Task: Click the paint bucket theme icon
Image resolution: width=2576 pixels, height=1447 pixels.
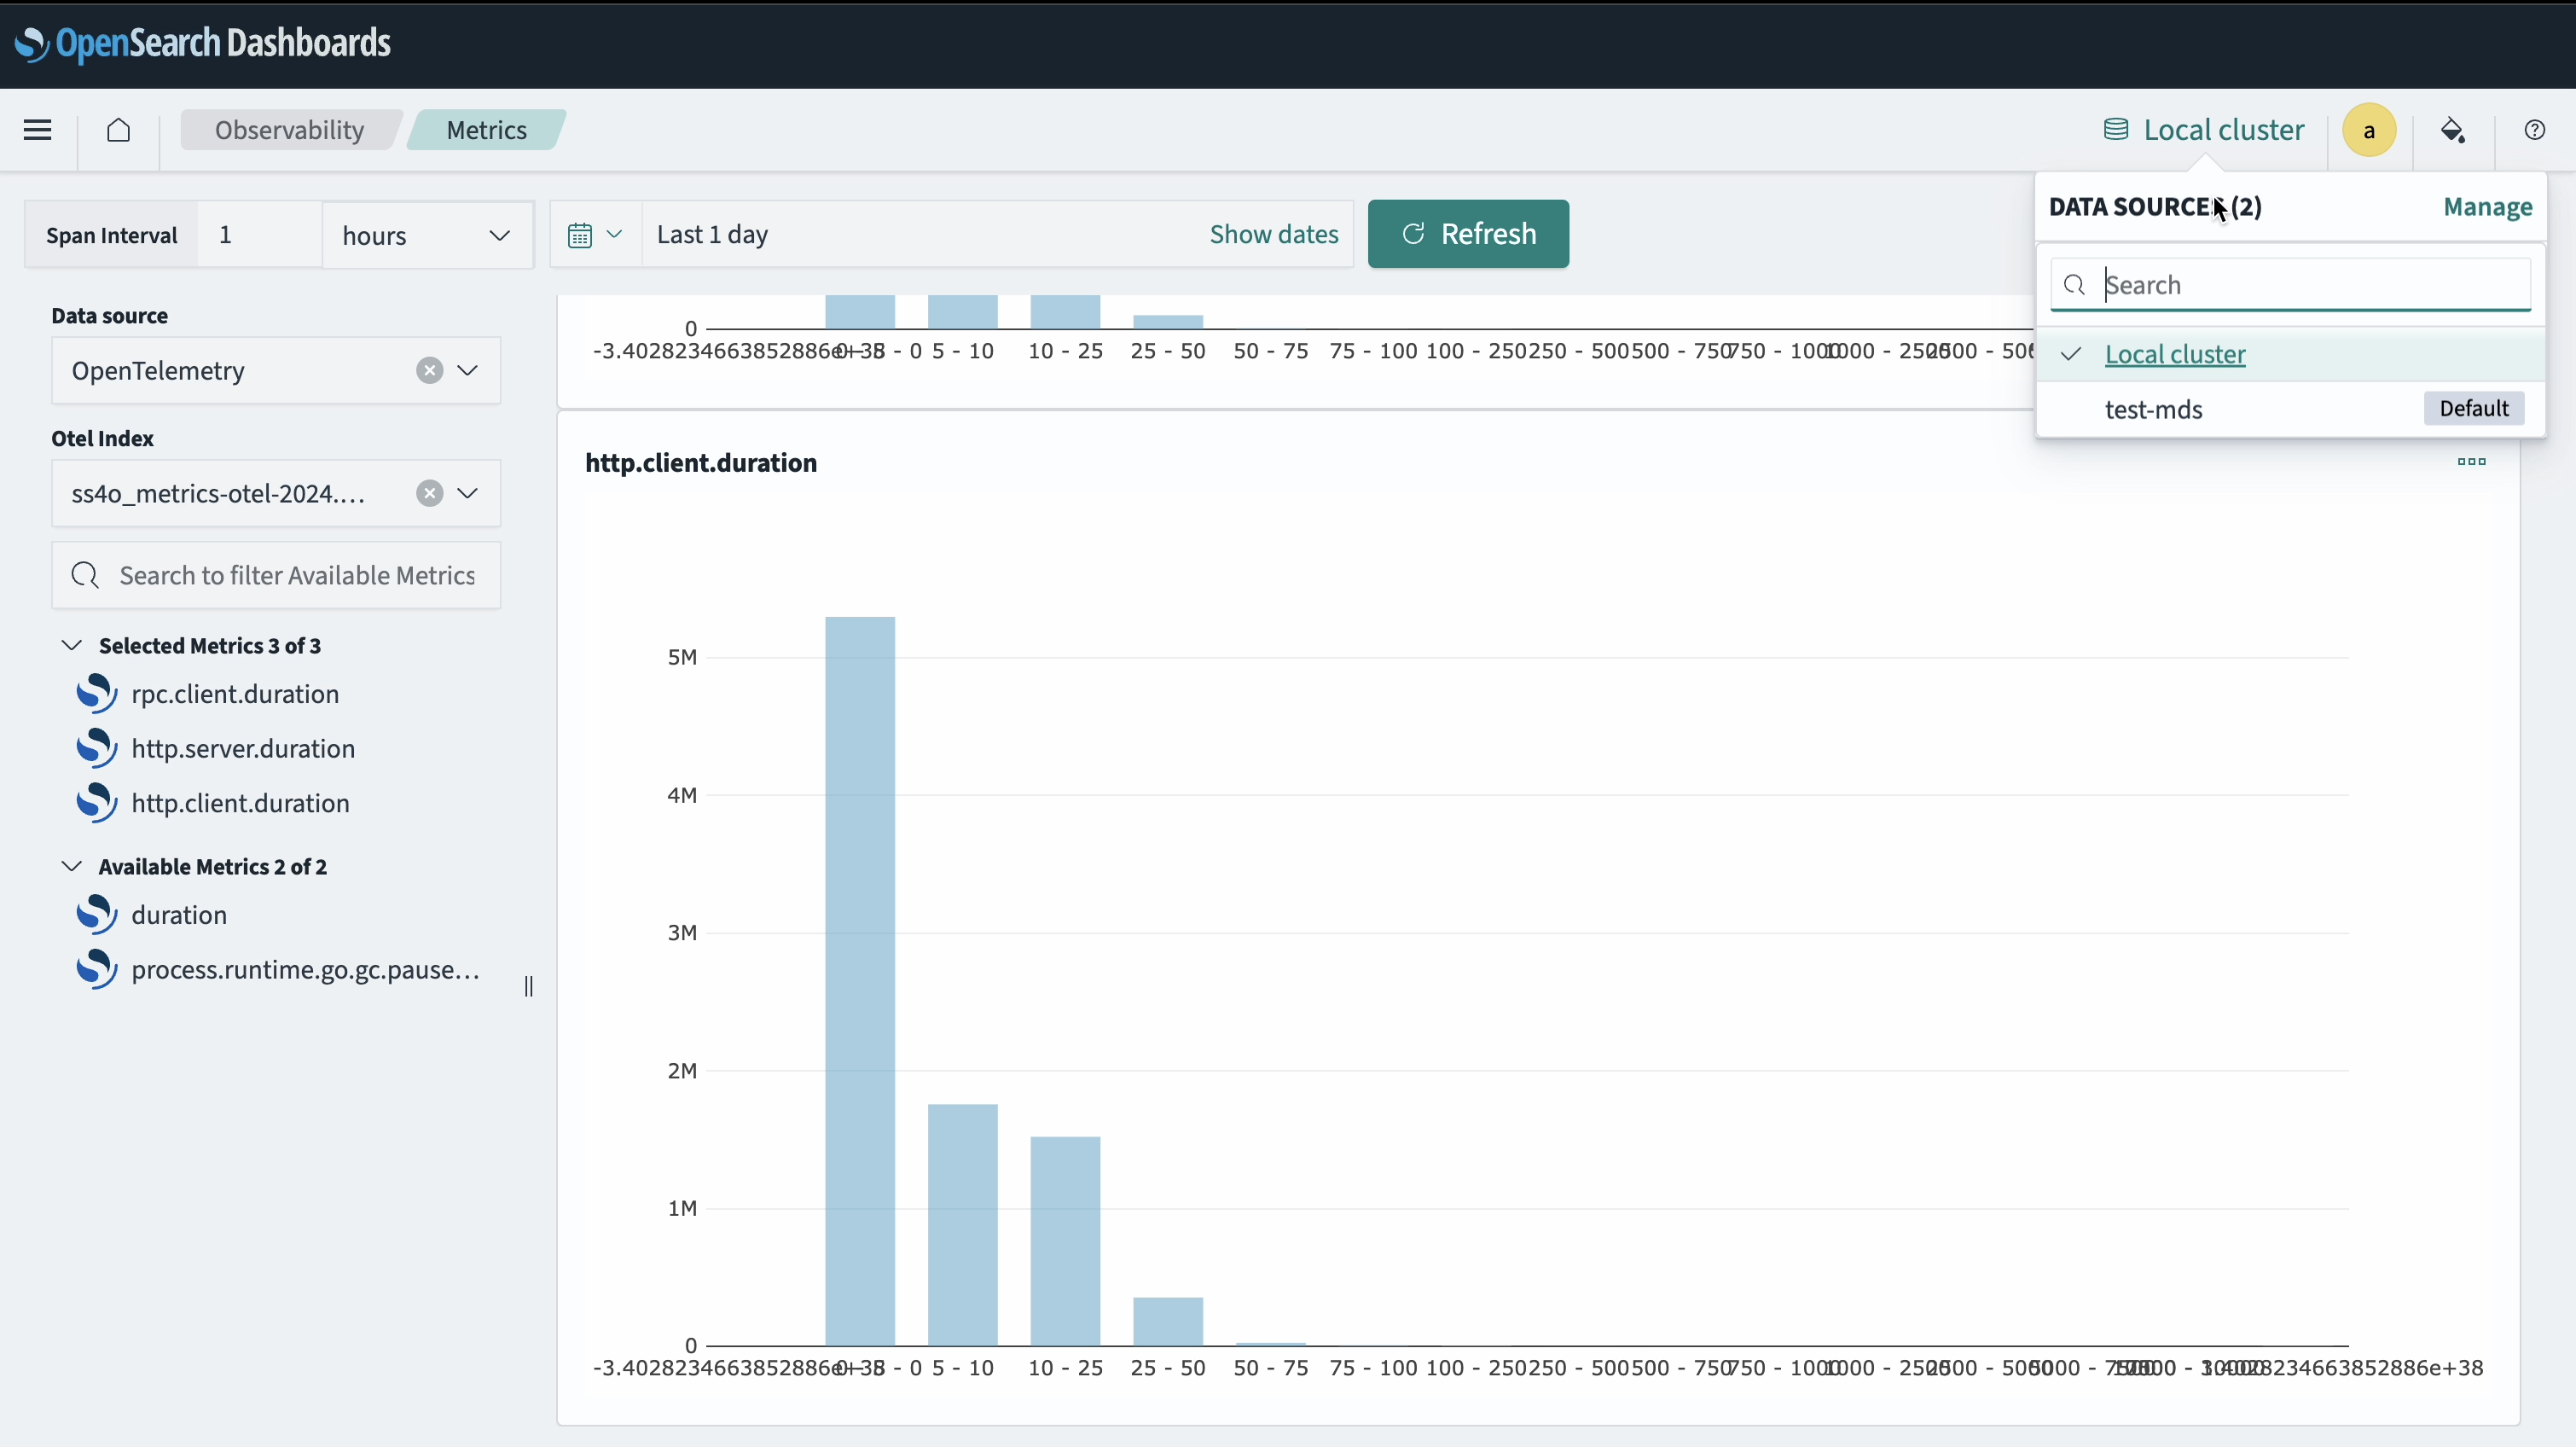Action: [2453, 130]
